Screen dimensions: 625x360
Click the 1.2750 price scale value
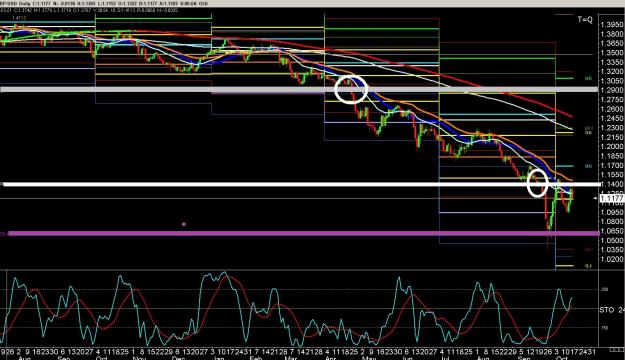[x=612, y=100]
